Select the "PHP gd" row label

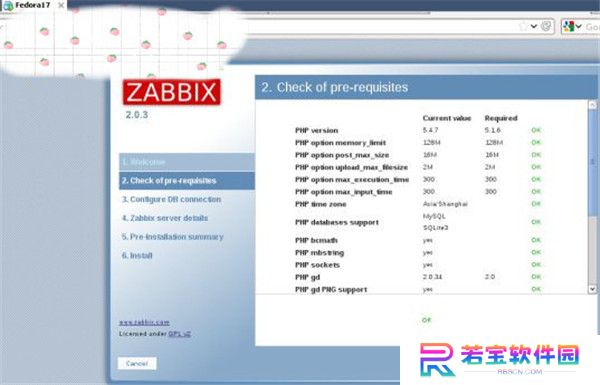click(x=307, y=277)
